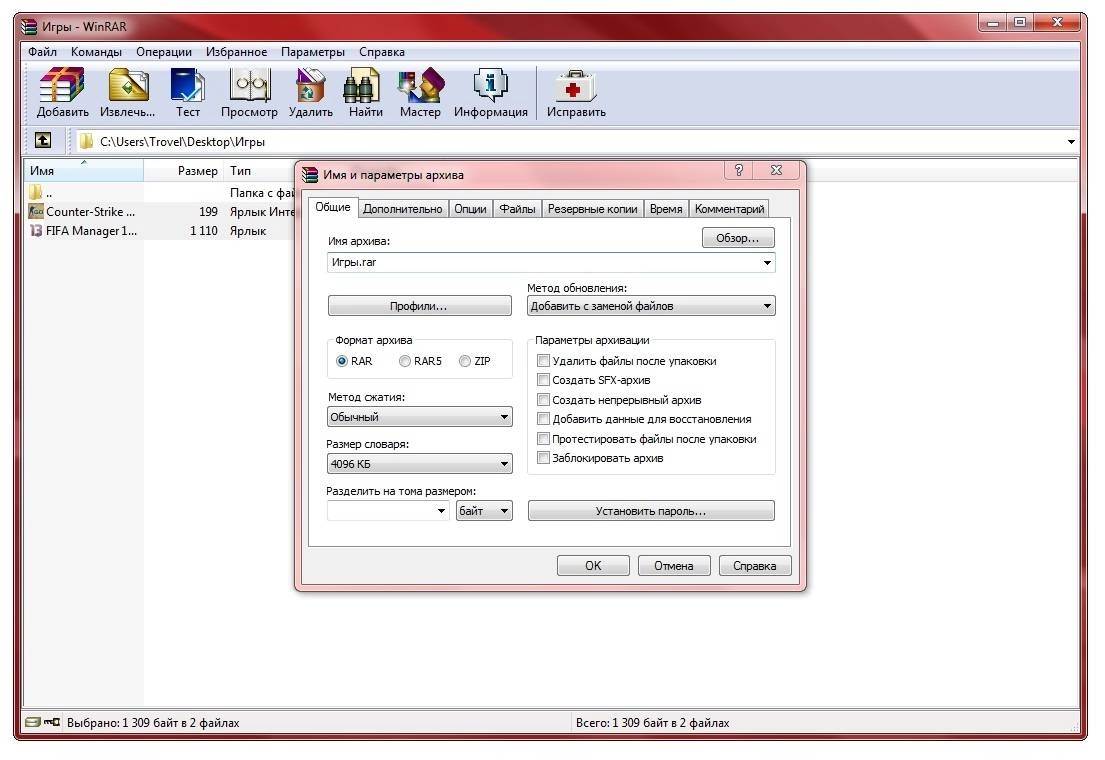Switch to the Файлы tab
This screenshot has width=1105, height=760.
click(x=517, y=209)
